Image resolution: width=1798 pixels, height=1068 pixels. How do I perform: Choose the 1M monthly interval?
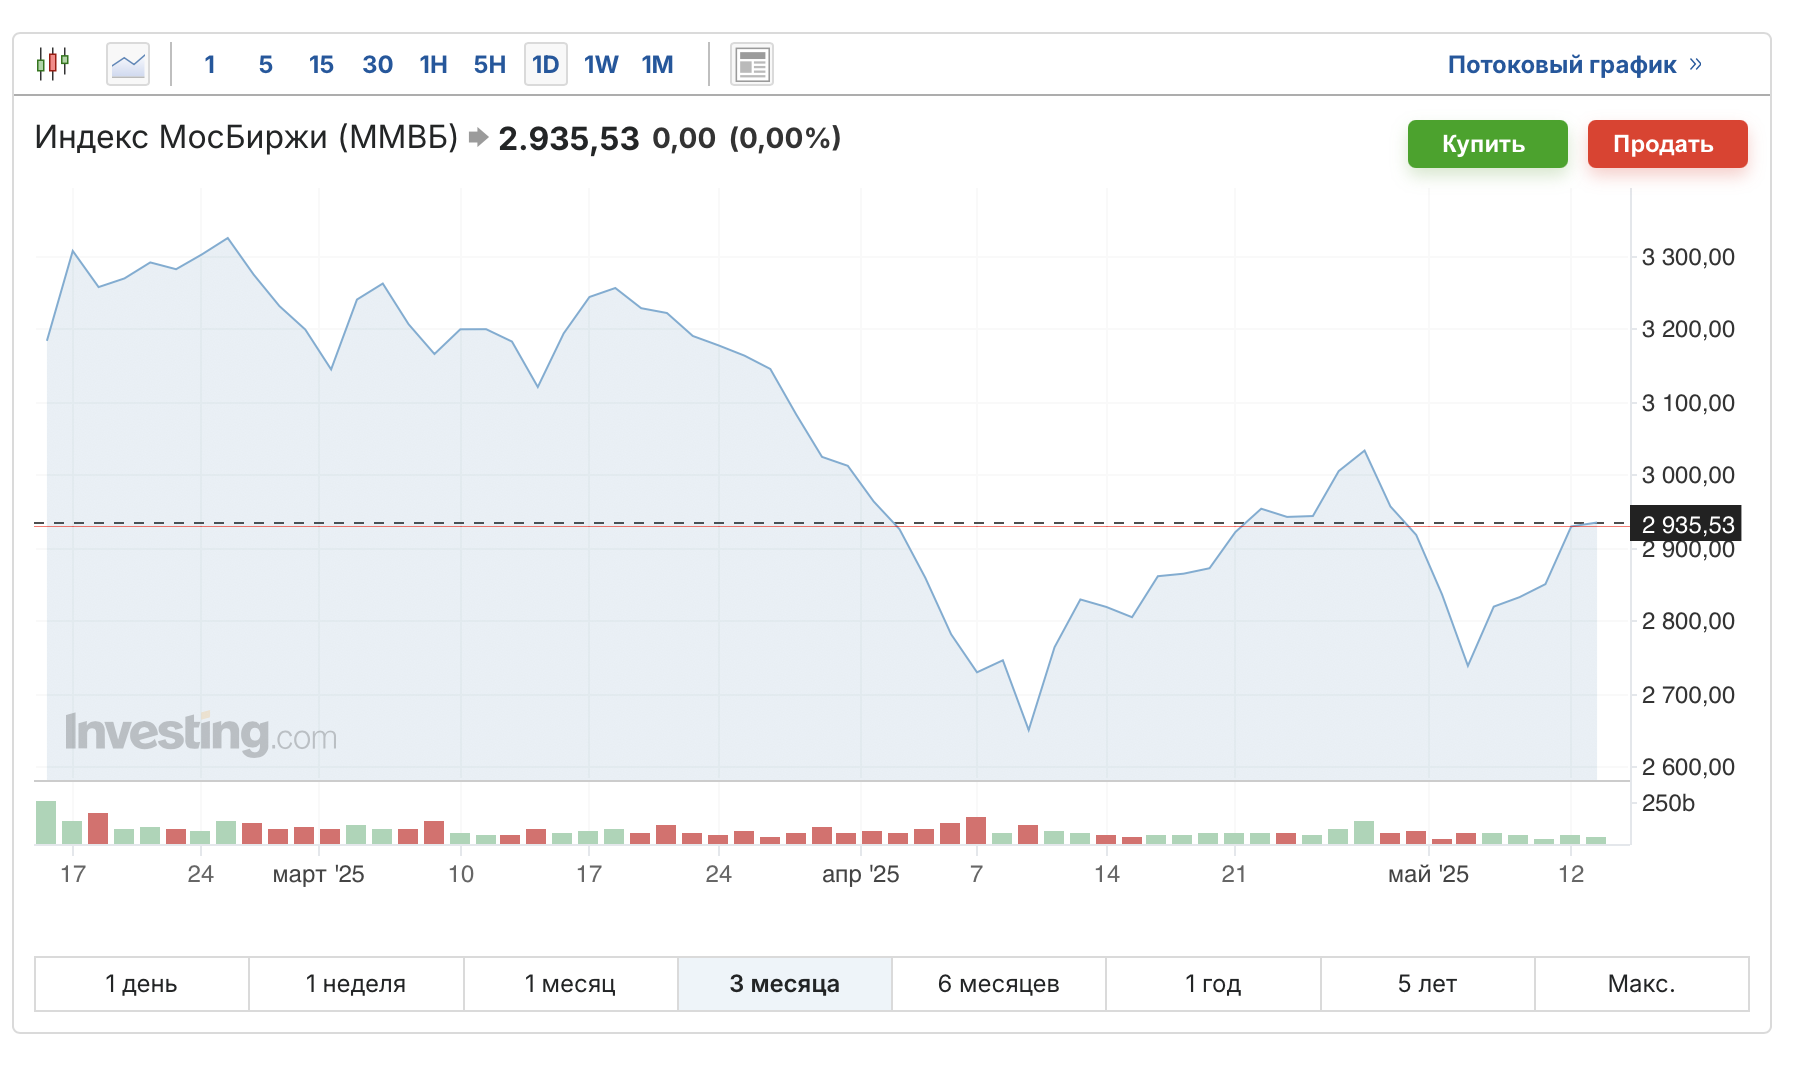(657, 65)
